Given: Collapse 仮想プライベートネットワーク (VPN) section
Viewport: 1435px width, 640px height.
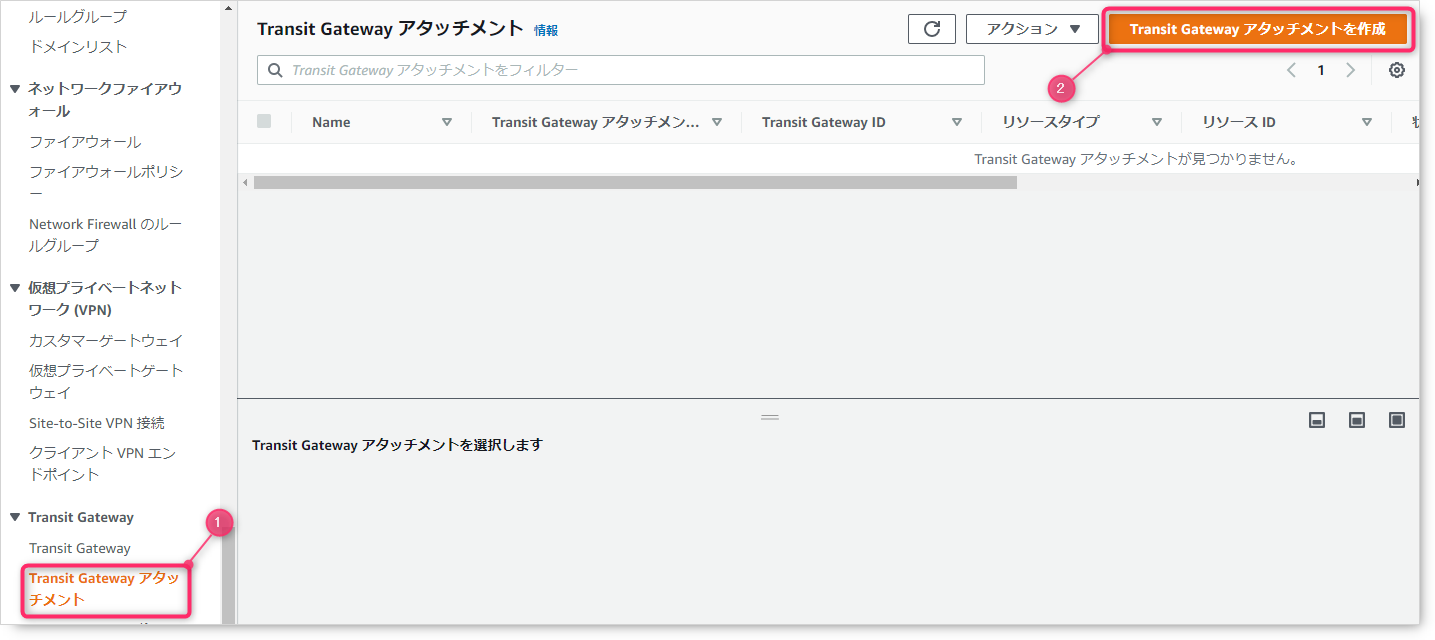Looking at the screenshot, I should click(x=15, y=288).
